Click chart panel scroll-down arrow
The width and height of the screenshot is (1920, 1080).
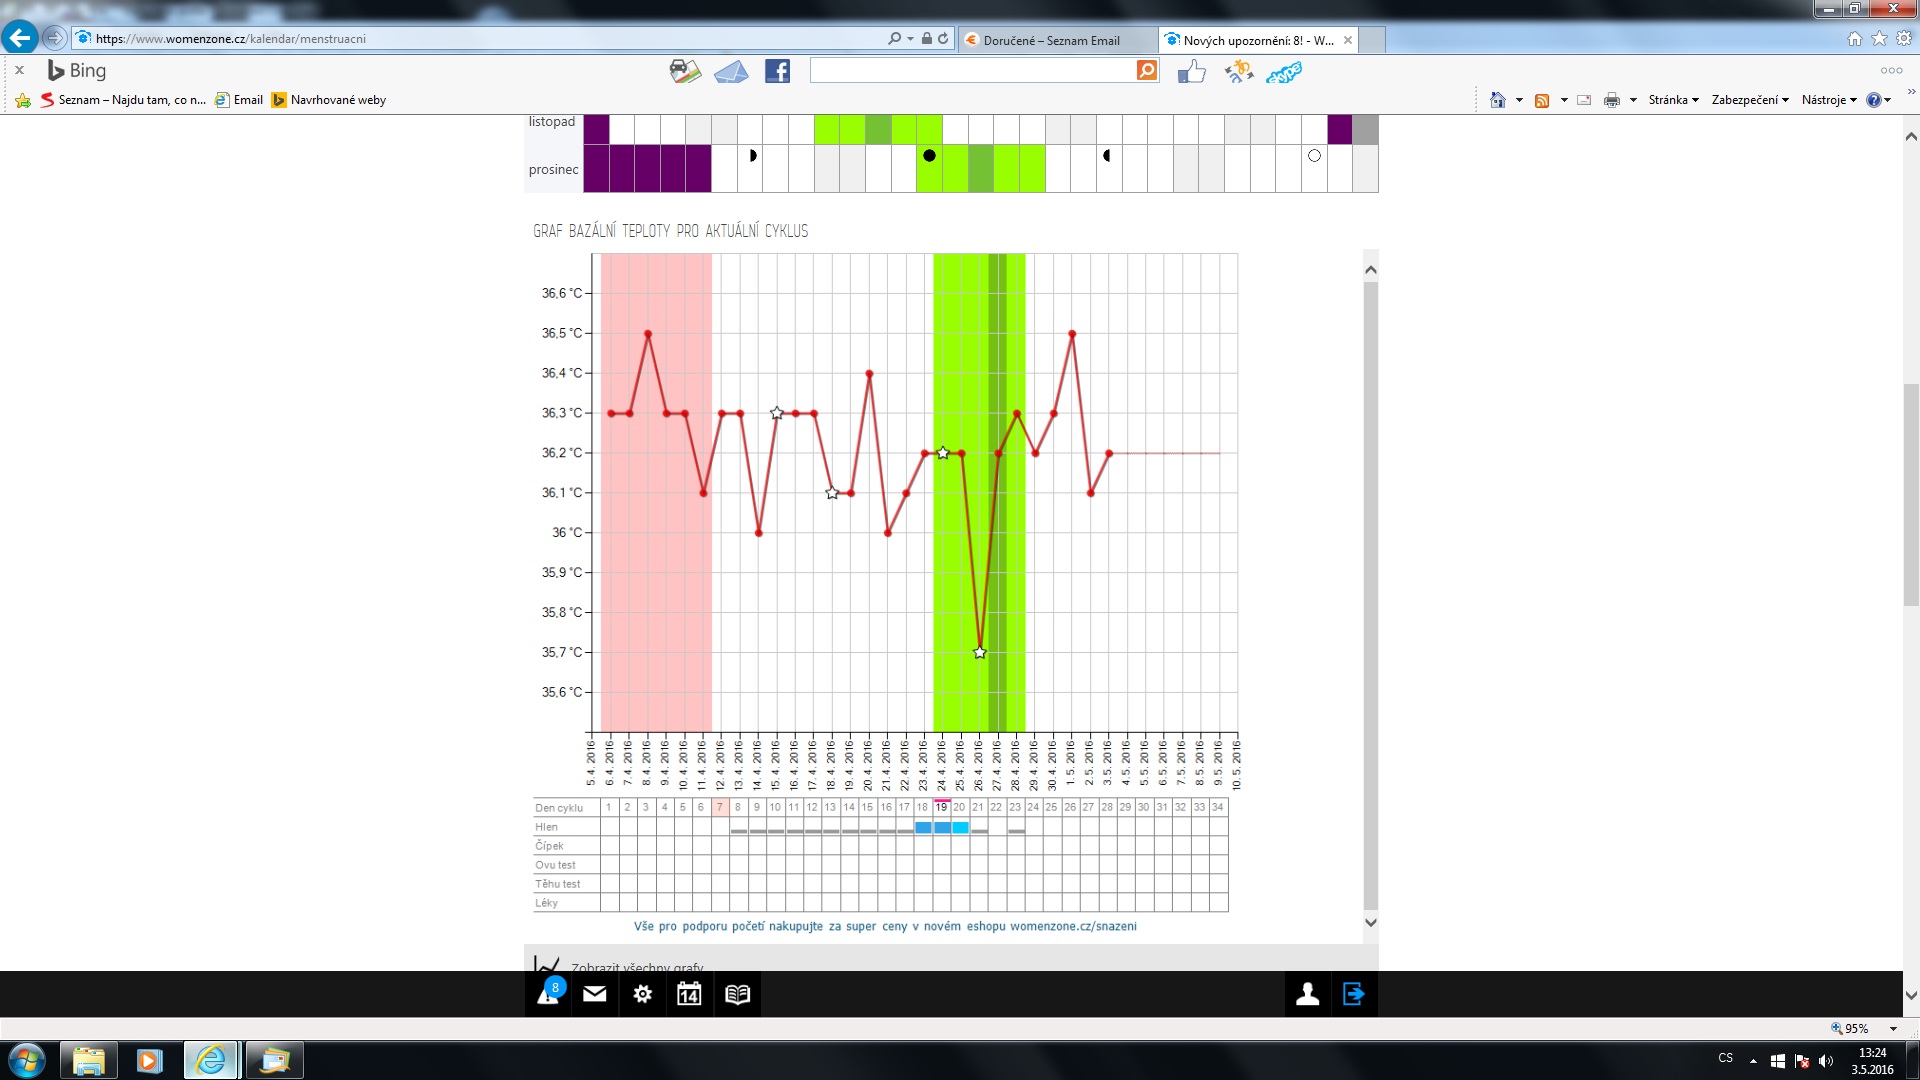(1371, 922)
